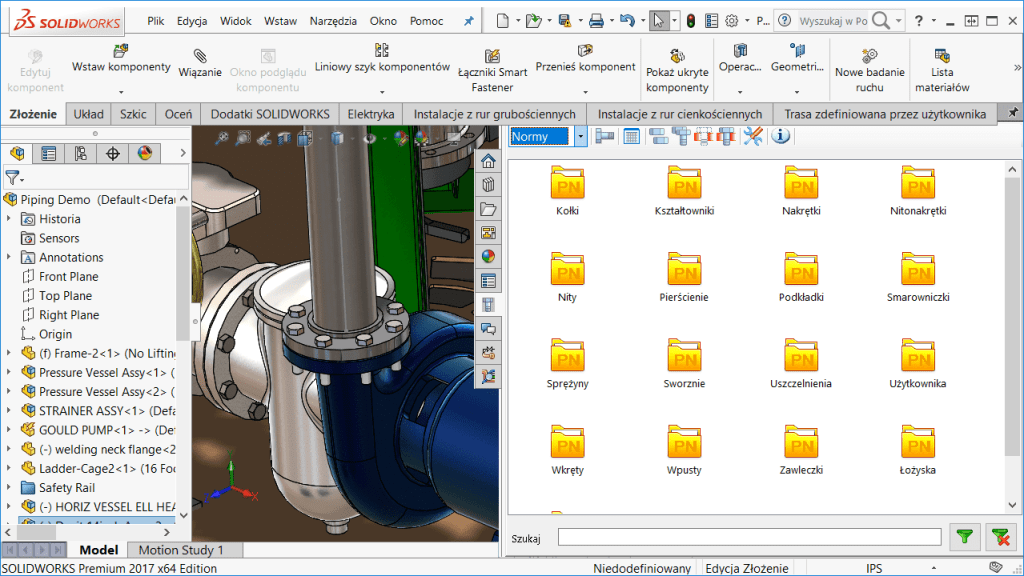Click Pokaż ukryte komponenty button
Image resolution: width=1024 pixels, height=576 pixels.
[x=677, y=72]
